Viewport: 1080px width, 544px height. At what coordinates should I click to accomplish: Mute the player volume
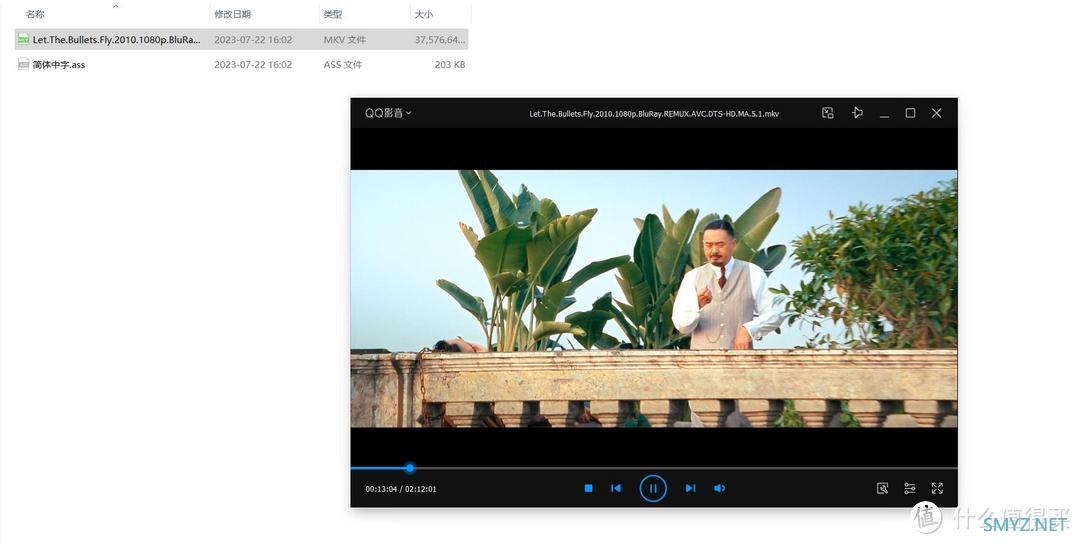pos(719,488)
